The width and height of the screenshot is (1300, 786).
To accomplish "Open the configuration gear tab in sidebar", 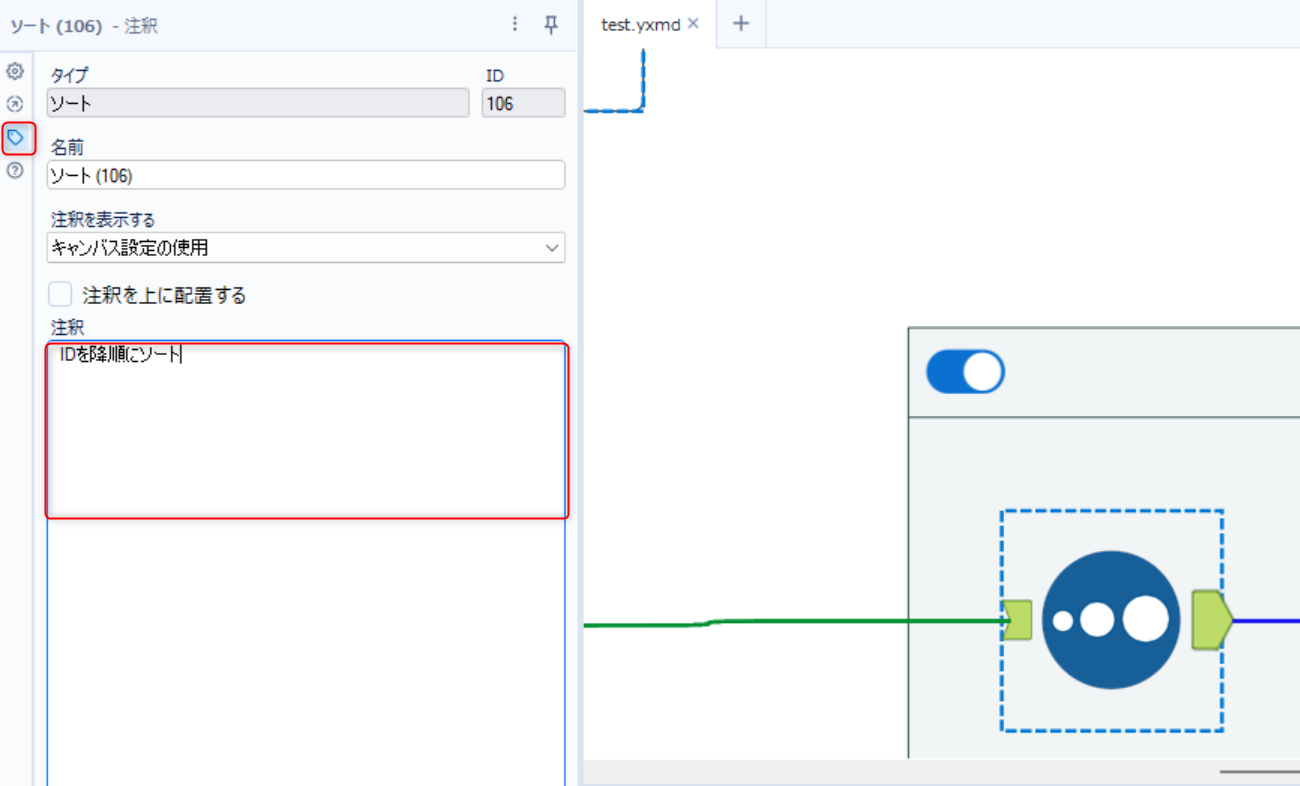I will (x=15, y=72).
